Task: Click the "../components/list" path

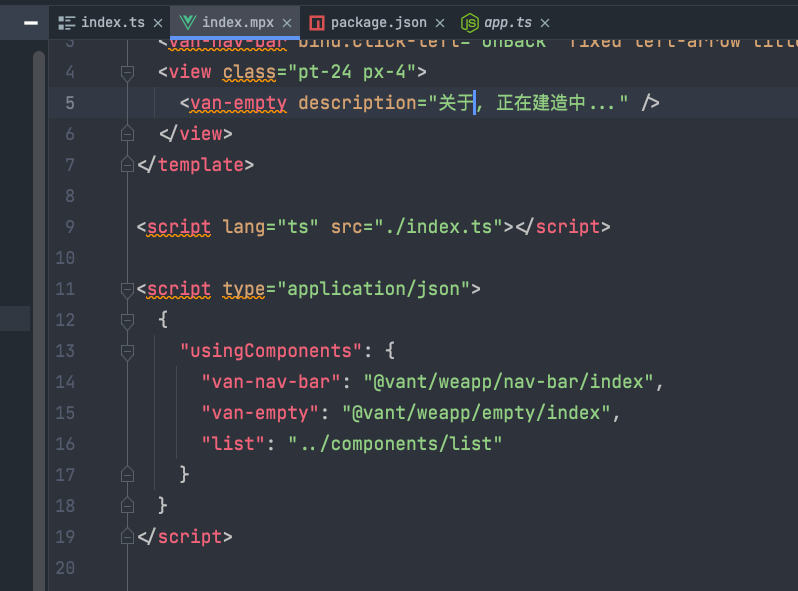Action: (395, 444)
